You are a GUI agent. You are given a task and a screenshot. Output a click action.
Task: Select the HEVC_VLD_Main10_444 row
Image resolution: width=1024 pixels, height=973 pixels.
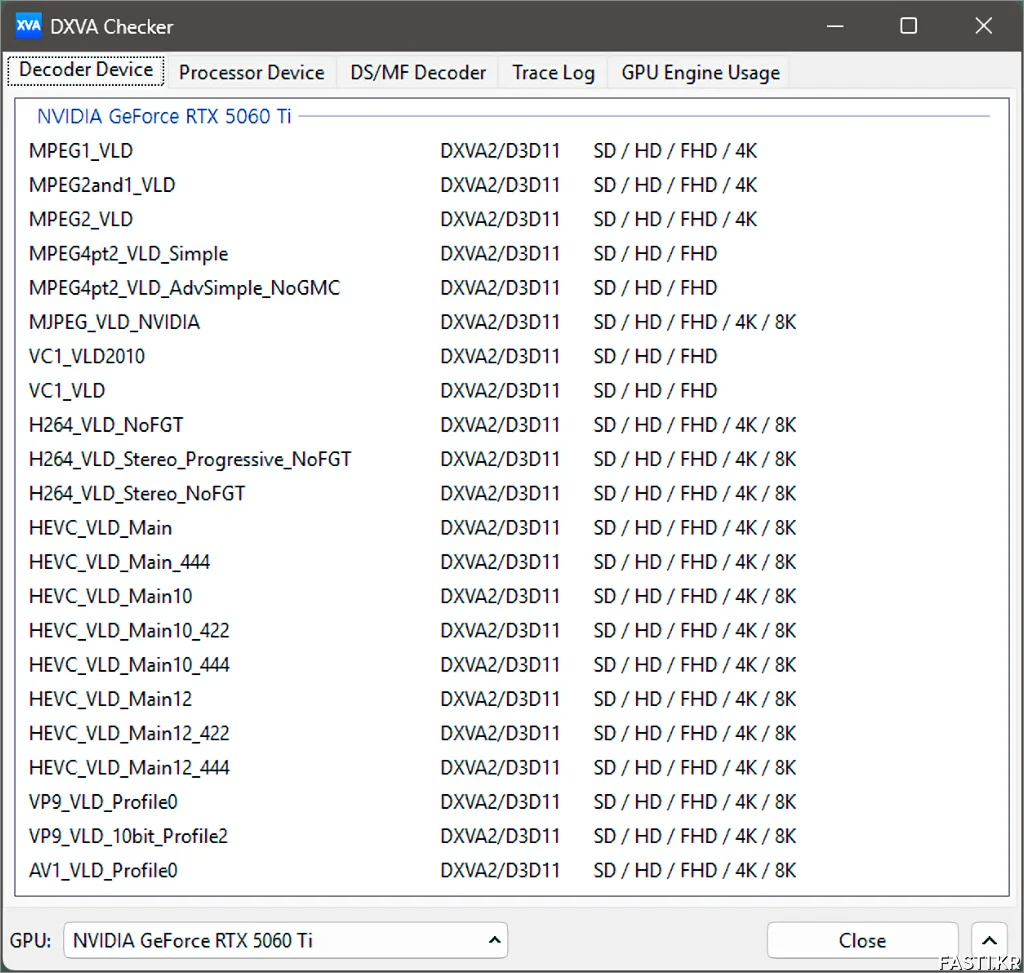511,665
